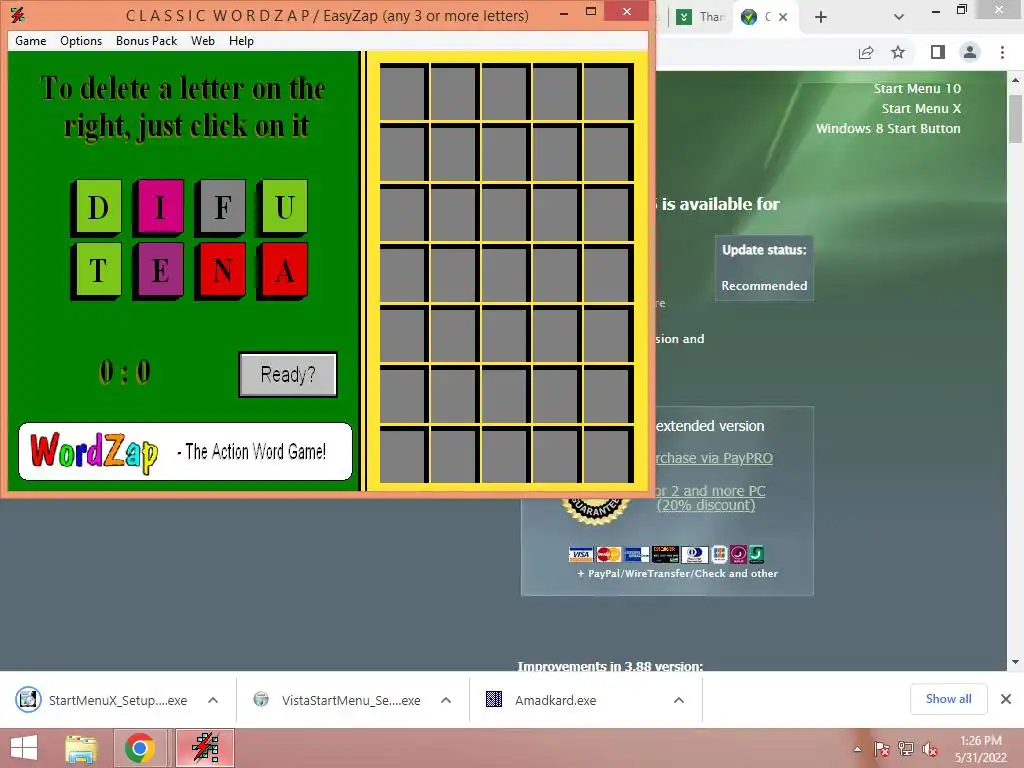Switch to Chrome on the taskbar
The image size is (1024, 768).
(139, 748)
